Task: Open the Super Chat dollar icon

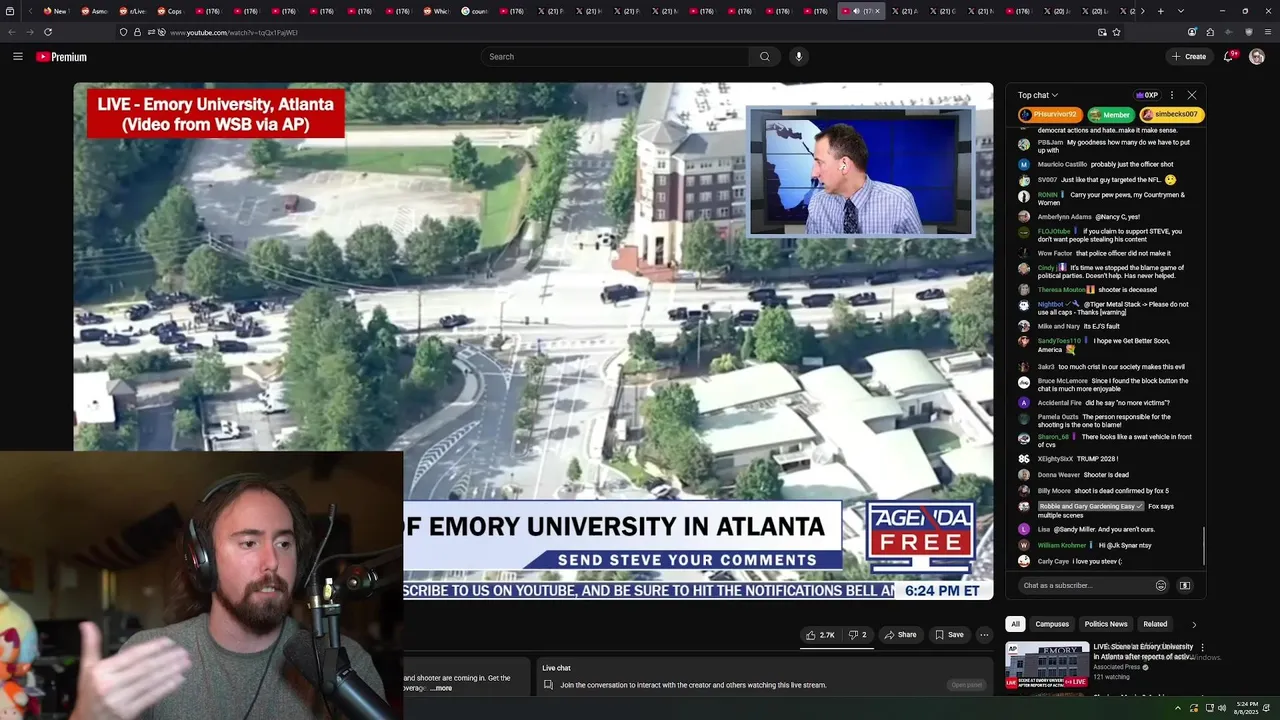Action: click(x=1185, y=586)
